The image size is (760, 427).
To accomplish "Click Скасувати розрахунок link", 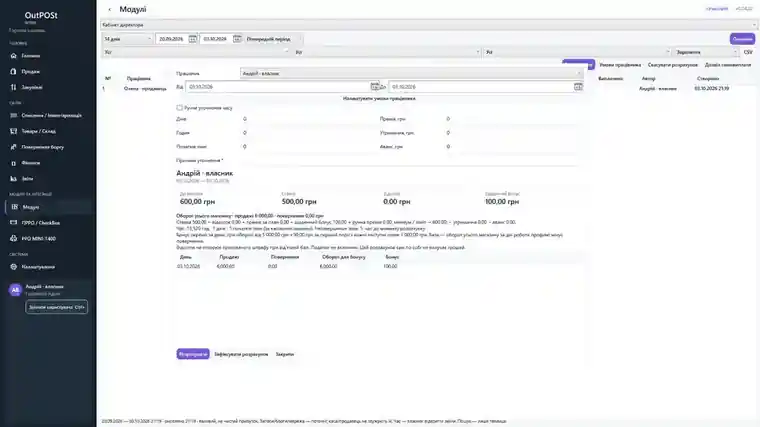I will (x=673, y=65).
